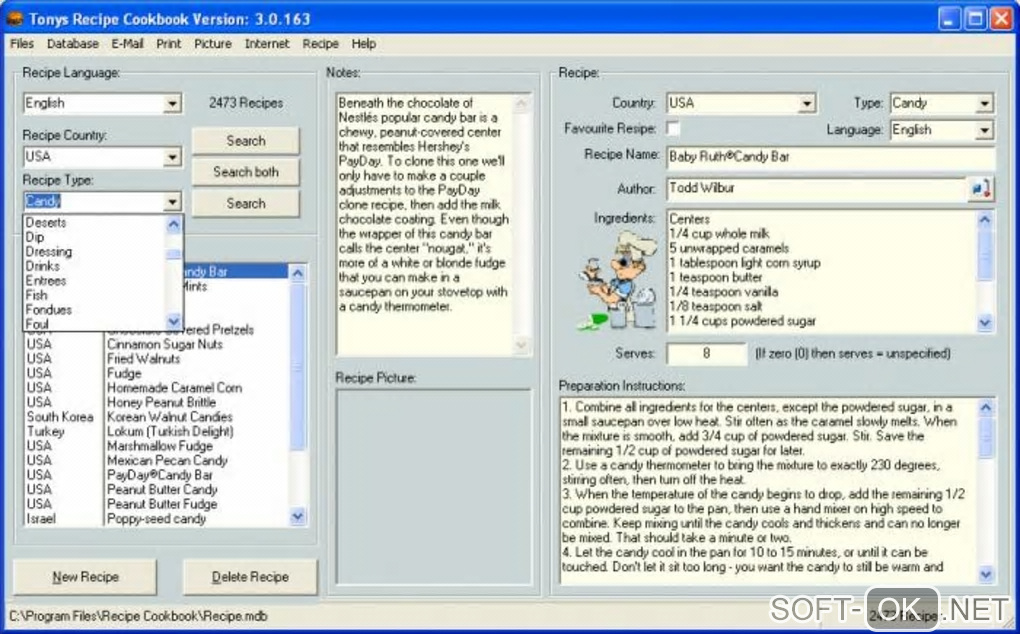Select PayDay Candy Bar recipe
1020x634 pixels.
click(x=159, y=475)
